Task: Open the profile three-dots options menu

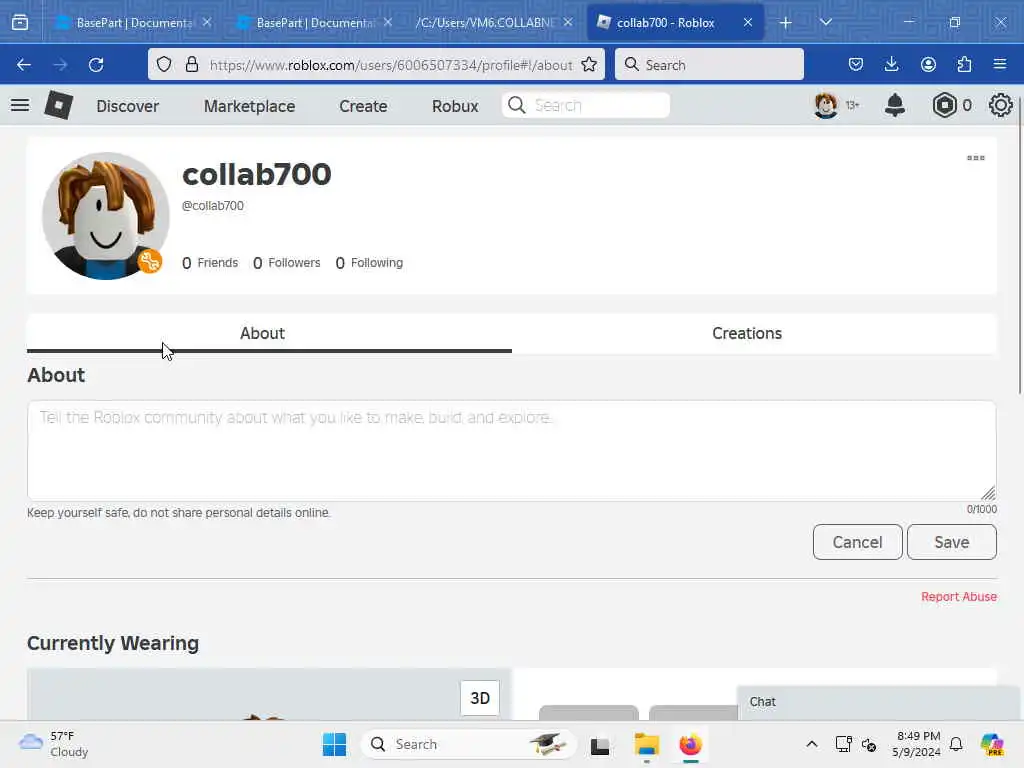Action: (x=976, y=158)
